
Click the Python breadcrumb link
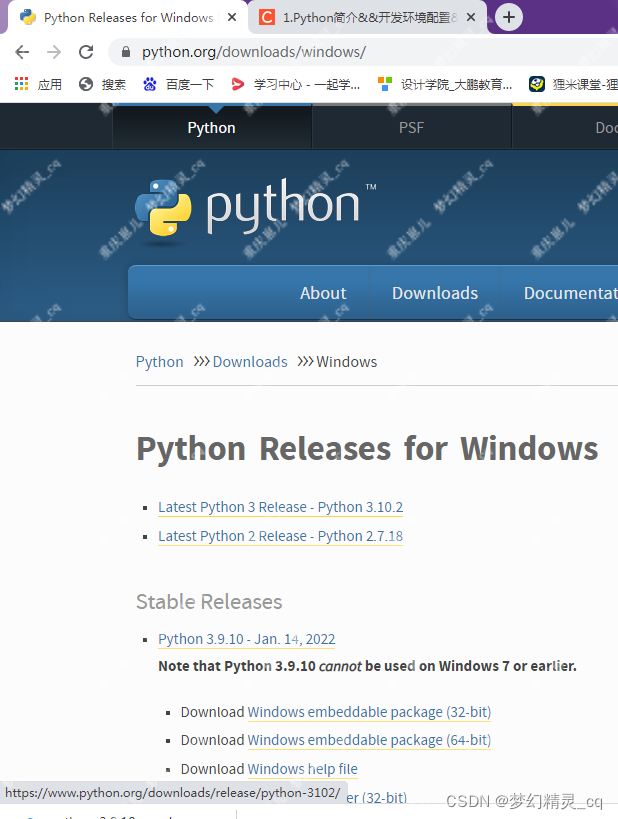point(159,362)
